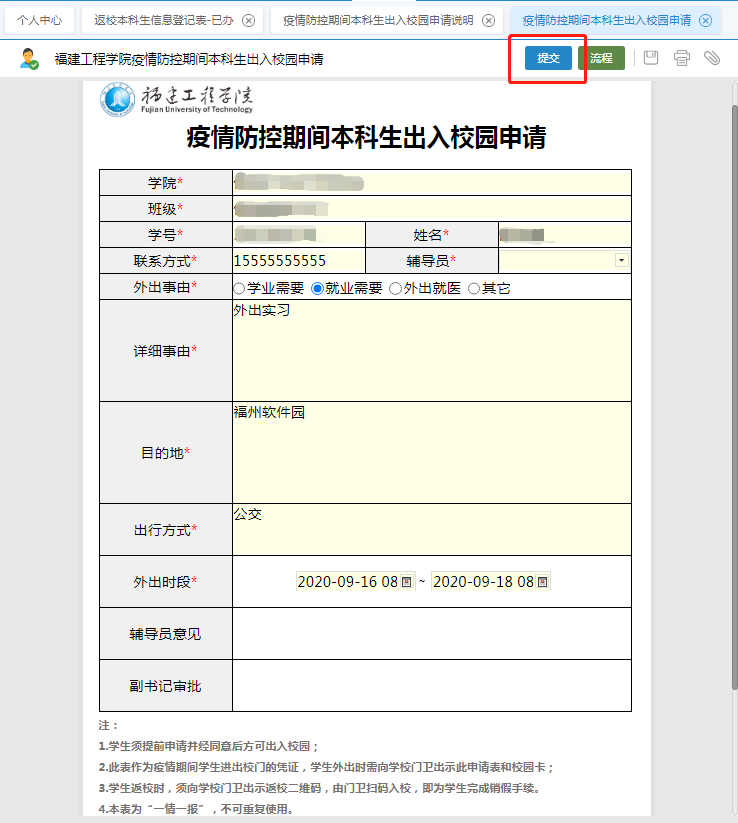Select the 疫情防控期间本科生出入校园申请 tab
Image resolution: width=738 pixels, height=823 pixels.
[x=607, y=20]
